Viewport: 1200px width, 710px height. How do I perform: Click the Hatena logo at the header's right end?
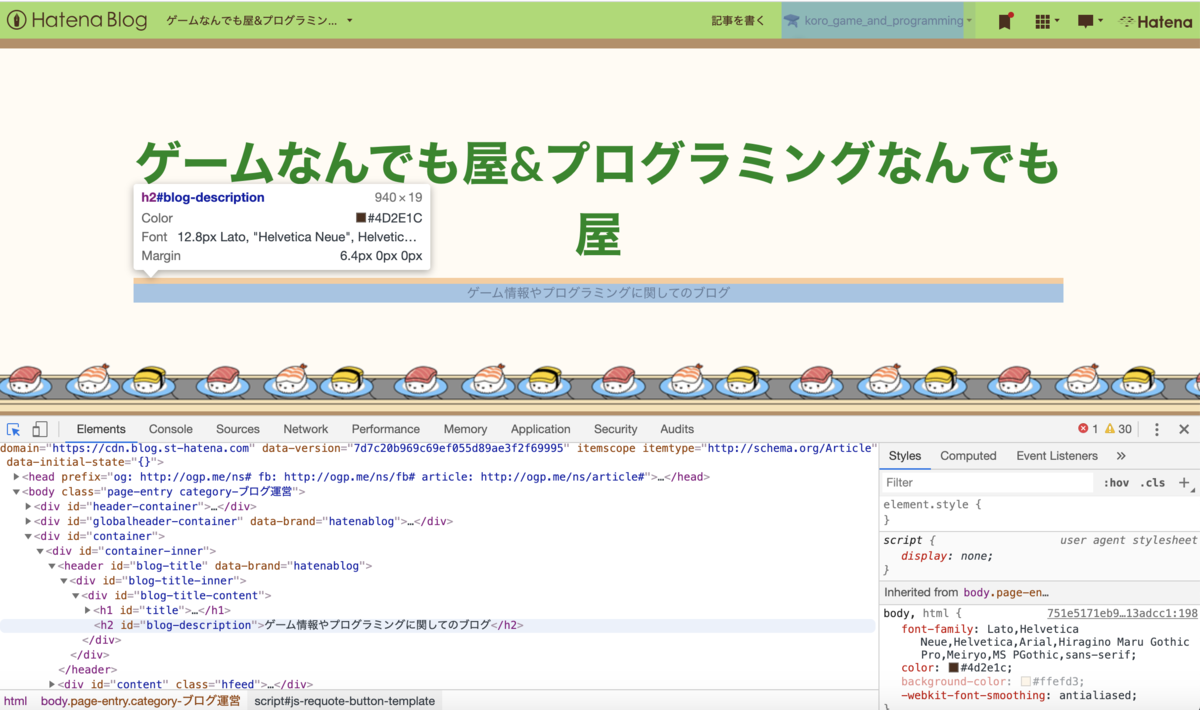(1155, 21)
